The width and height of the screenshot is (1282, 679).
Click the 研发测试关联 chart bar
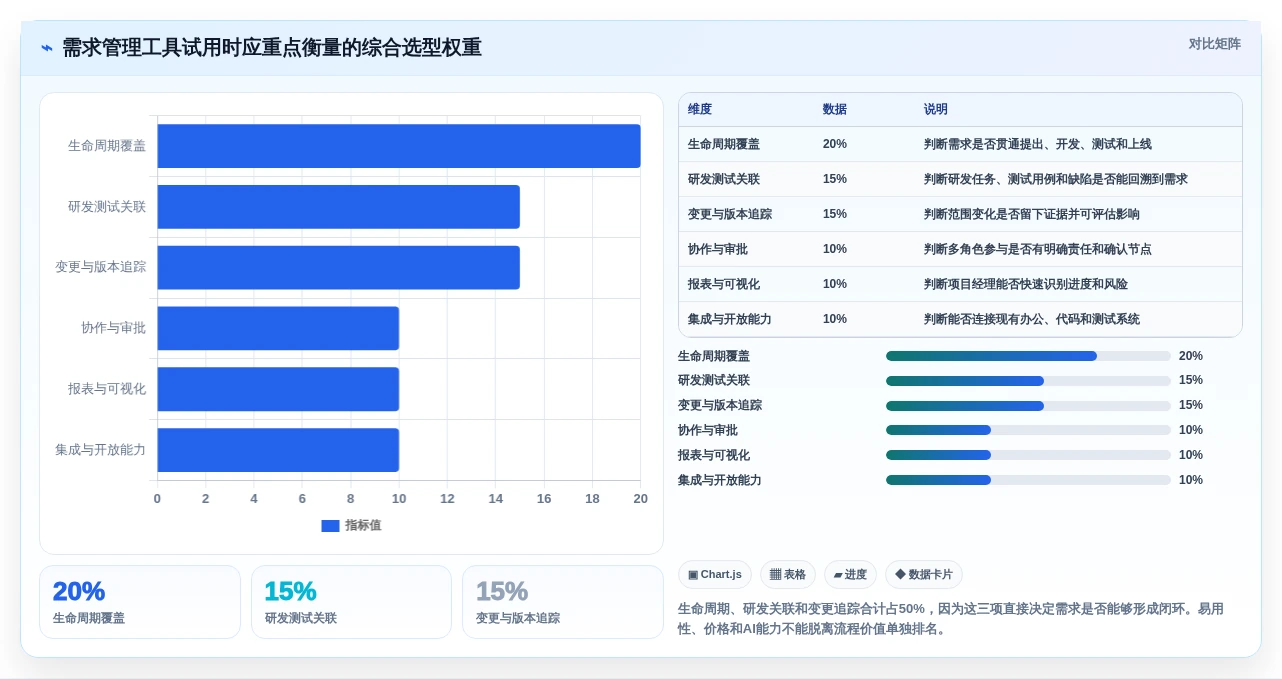coord(338,207)
